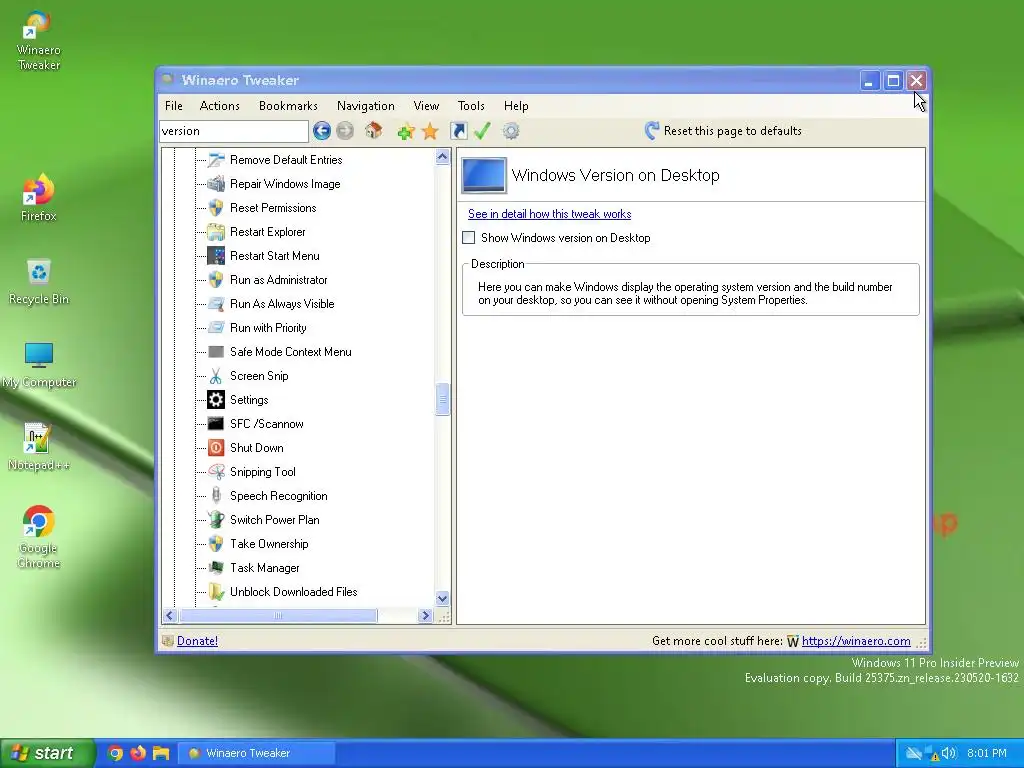Click the Run as Administrator shield icon
This screenshot has width=1024, height=768.
216,280
